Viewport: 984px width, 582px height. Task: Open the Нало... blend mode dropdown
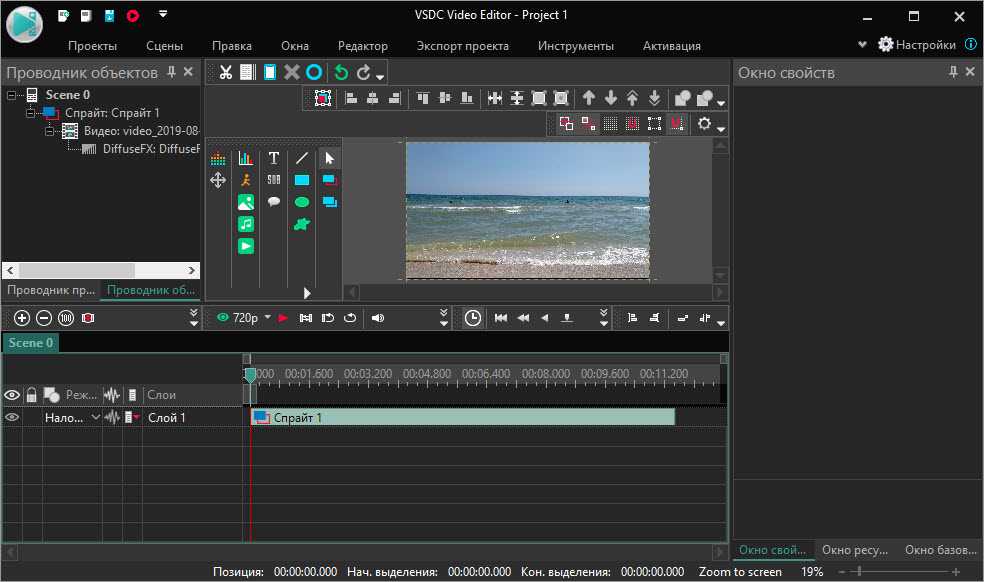(96, 417)
